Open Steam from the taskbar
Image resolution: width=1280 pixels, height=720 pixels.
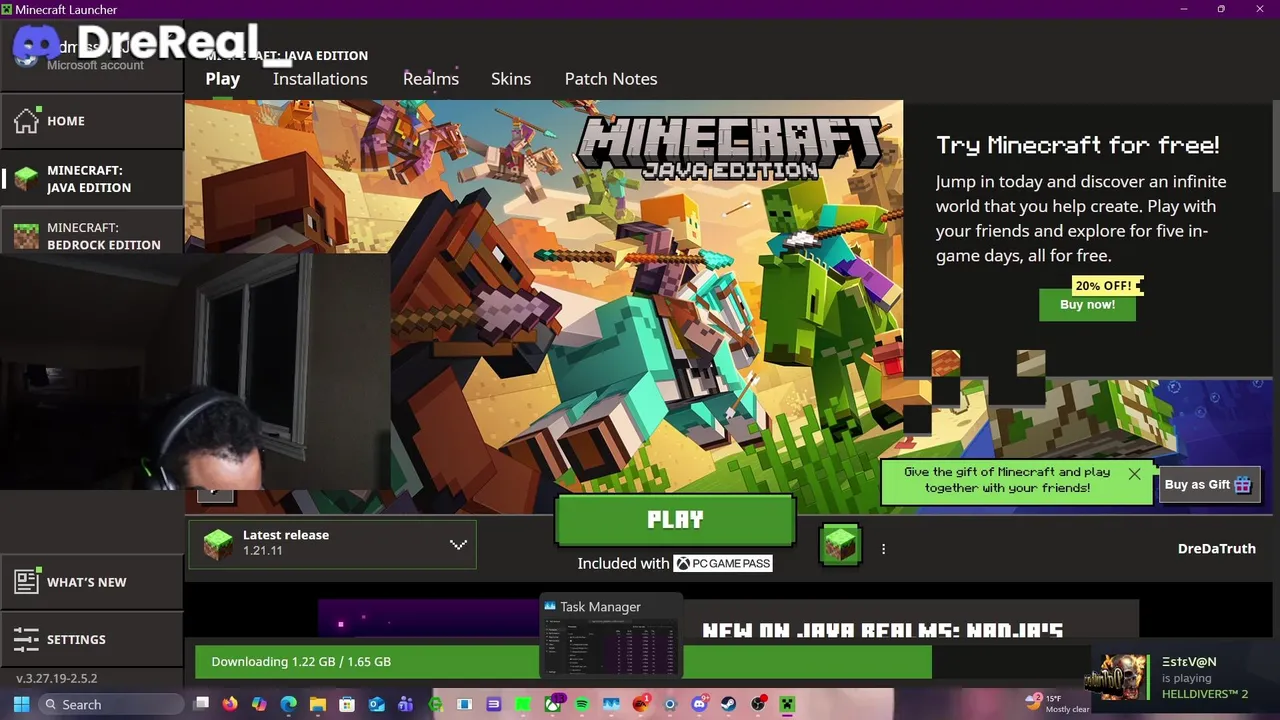coord(728,704)
